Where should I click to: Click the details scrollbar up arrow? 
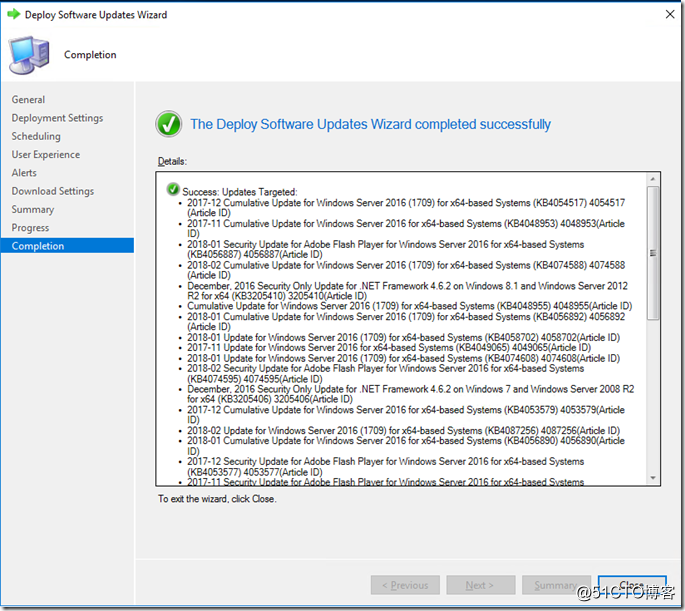[653, 179]
